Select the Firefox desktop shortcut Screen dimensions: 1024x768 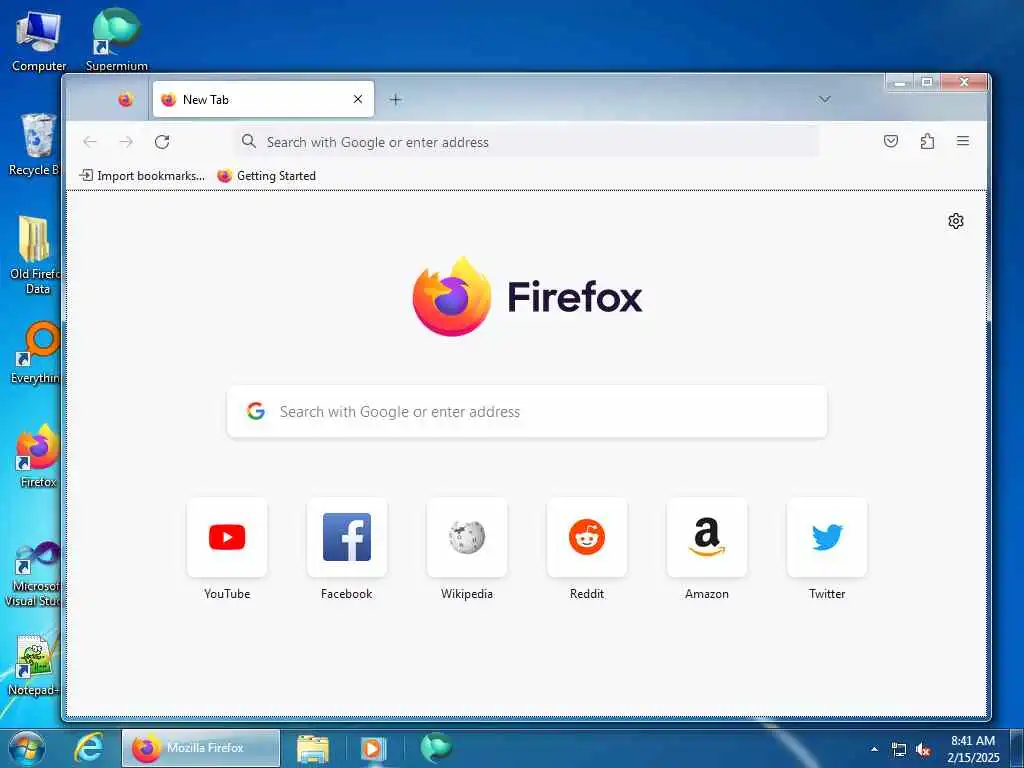tap(37, 456)
